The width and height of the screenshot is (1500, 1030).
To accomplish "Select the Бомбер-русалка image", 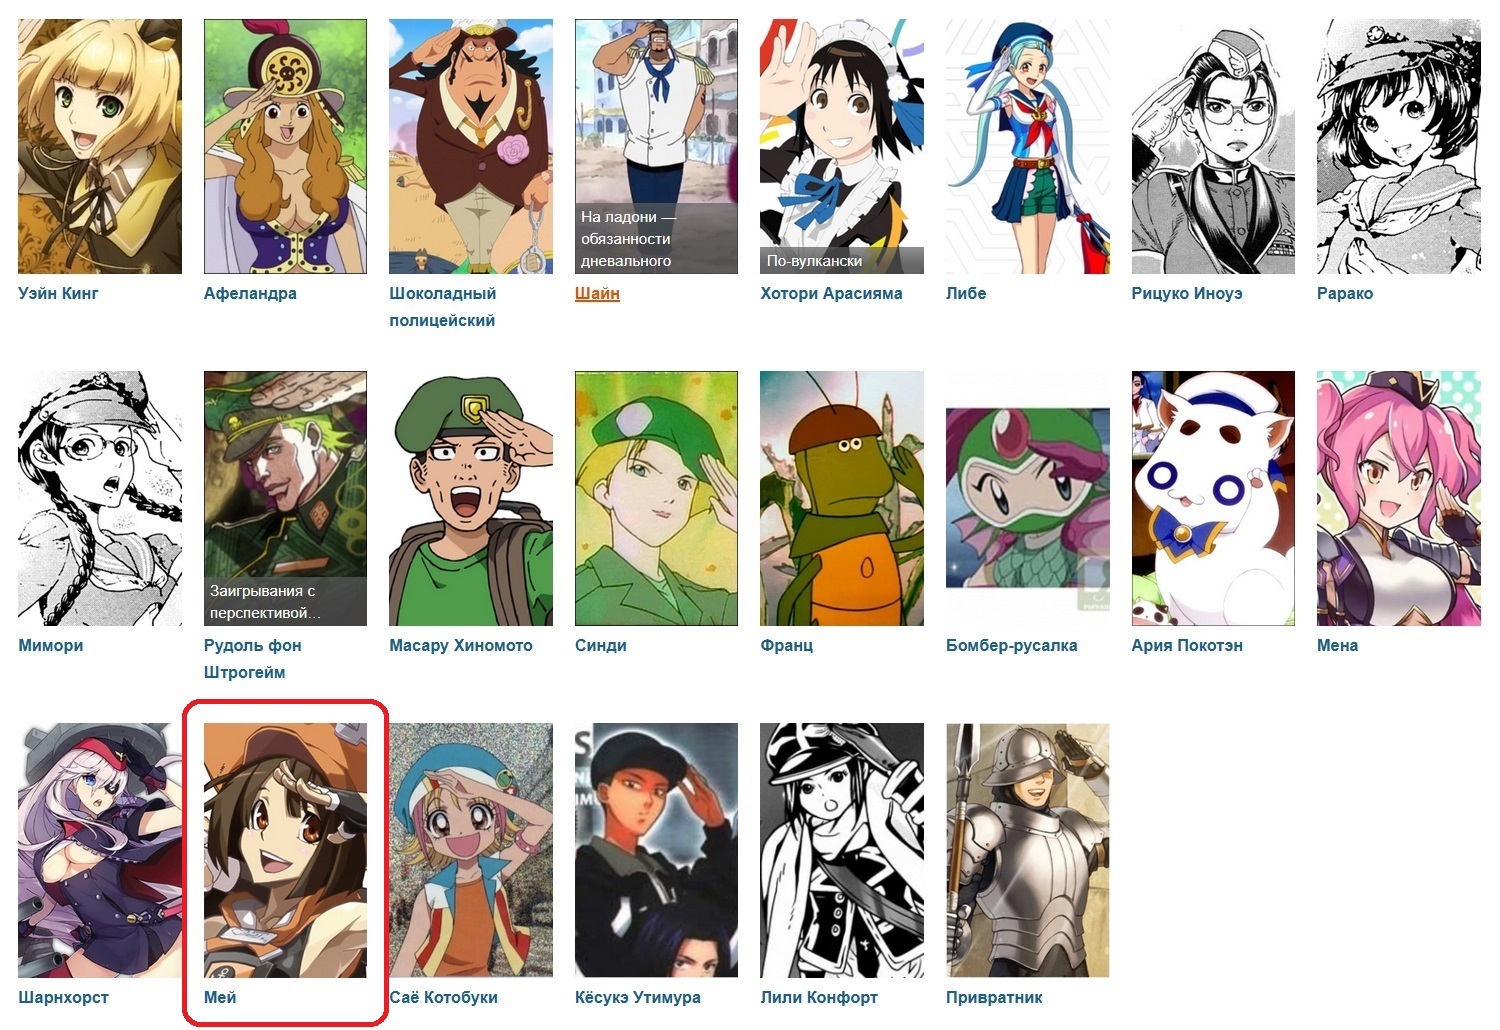I will pyautogui.click(x=1028, y=498).
